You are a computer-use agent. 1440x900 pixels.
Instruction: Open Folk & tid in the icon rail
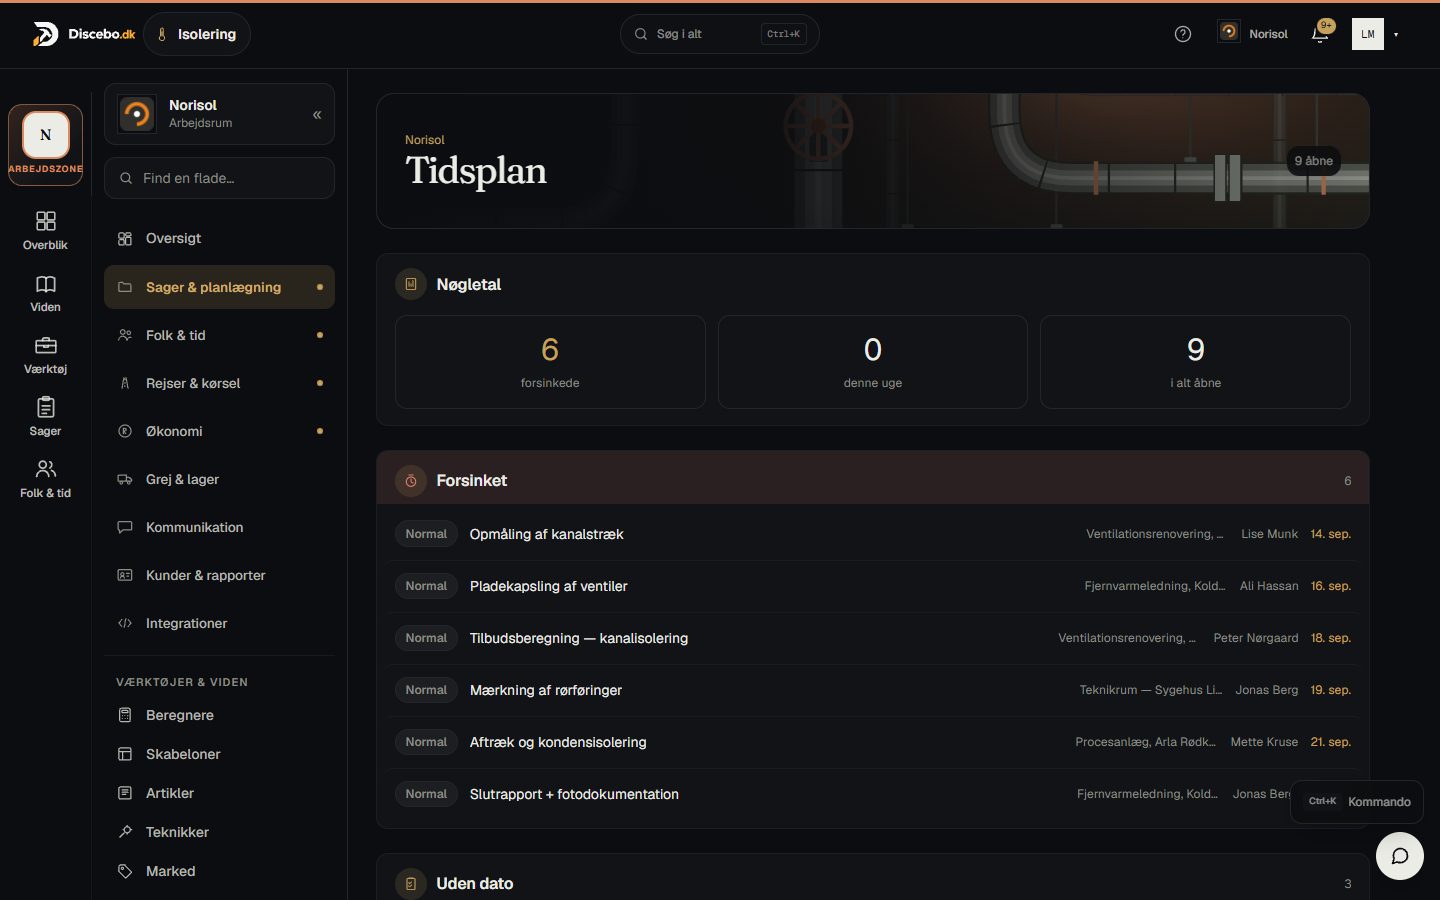point(45,479)
